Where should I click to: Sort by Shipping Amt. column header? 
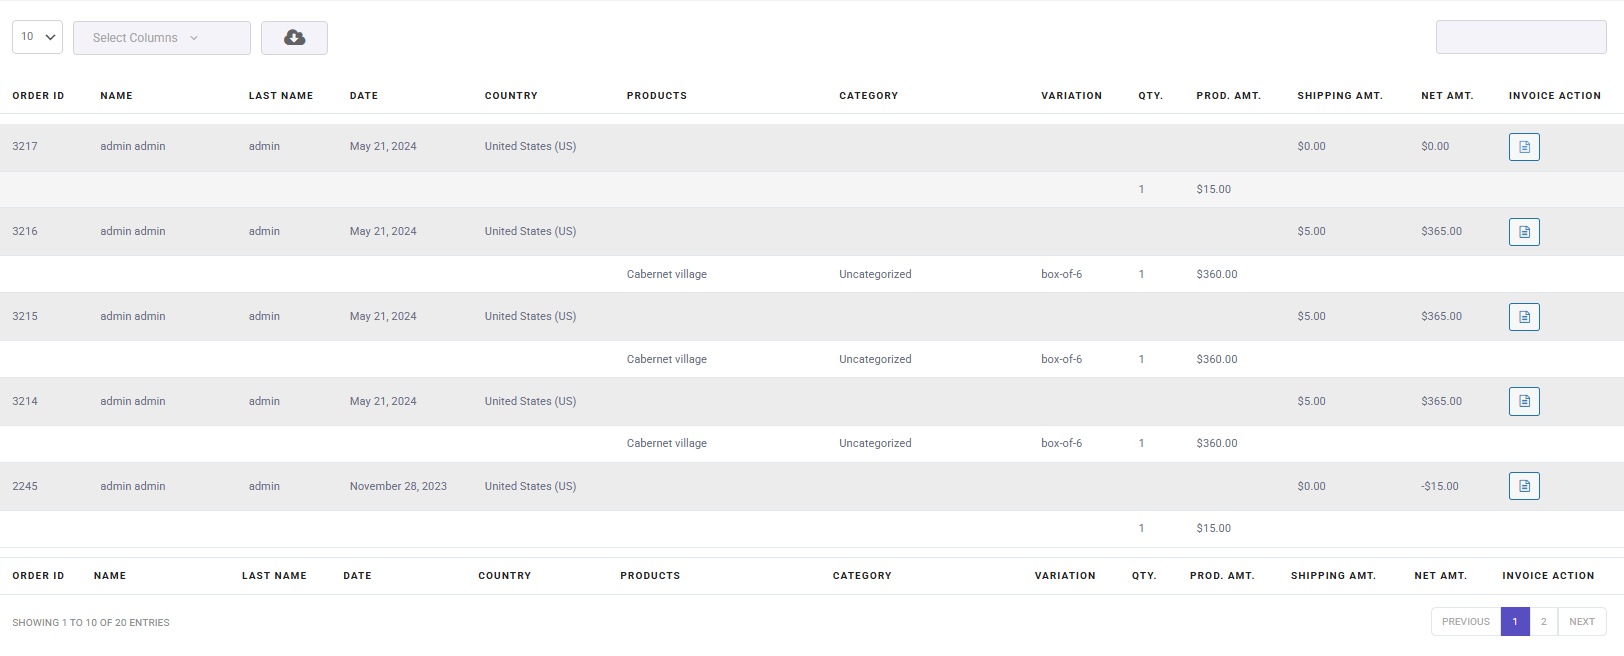(x=1339, y=96)
